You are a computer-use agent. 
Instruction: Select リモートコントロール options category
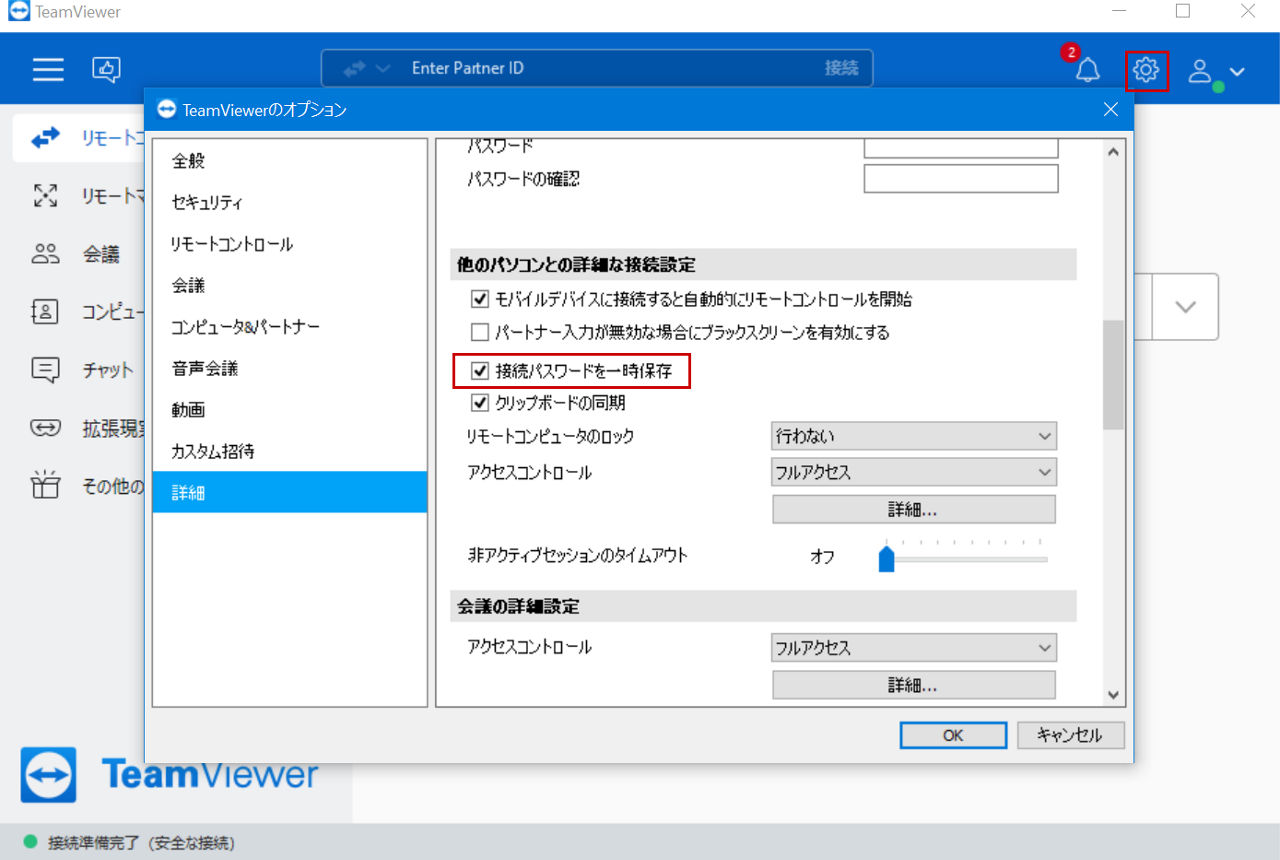(x=290, y=244)
